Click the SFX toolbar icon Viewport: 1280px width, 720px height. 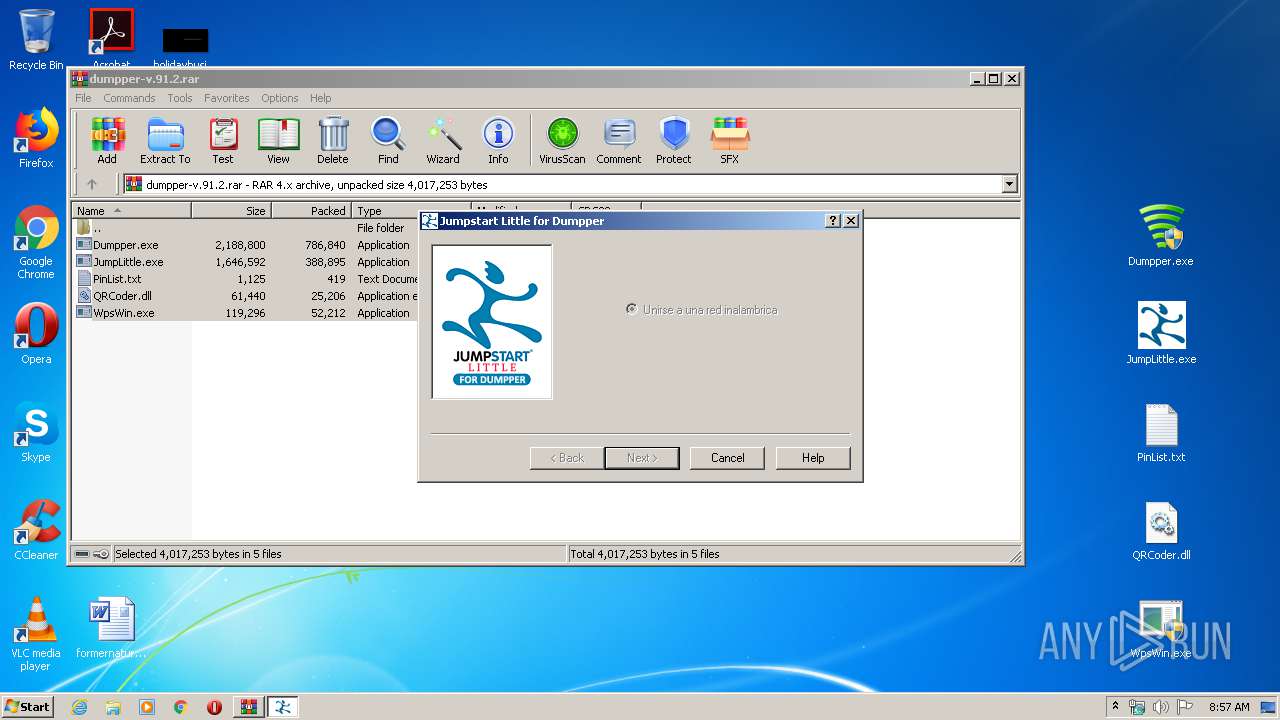(x=730, y=140)
